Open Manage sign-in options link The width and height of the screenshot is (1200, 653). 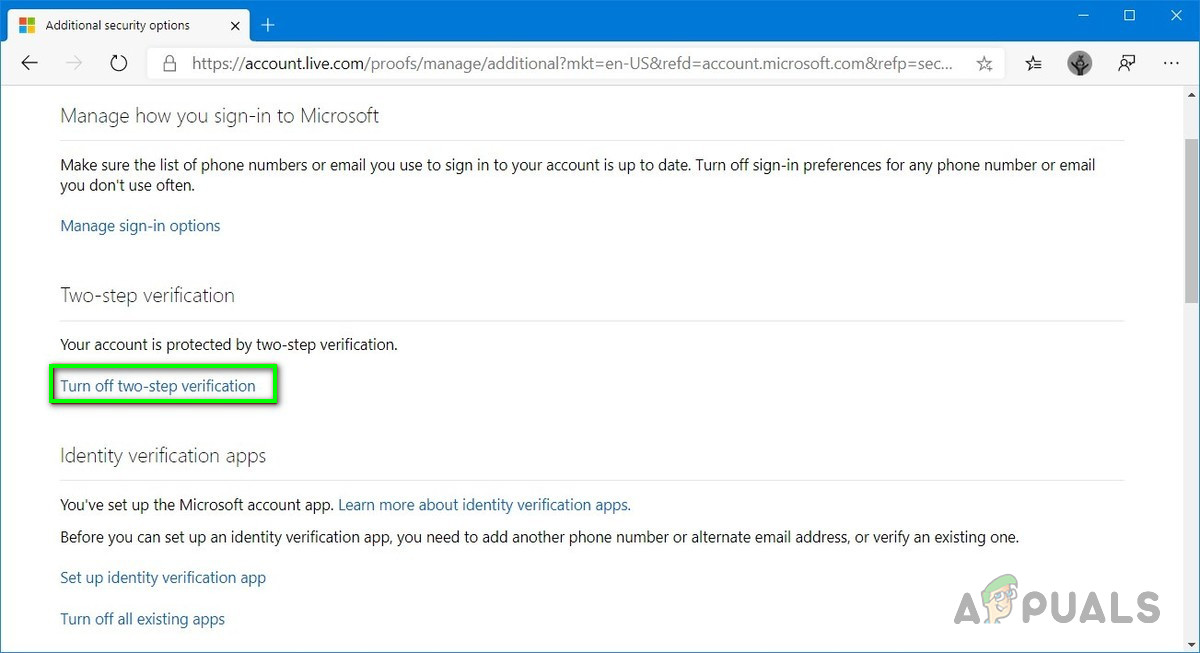point(140,226)
